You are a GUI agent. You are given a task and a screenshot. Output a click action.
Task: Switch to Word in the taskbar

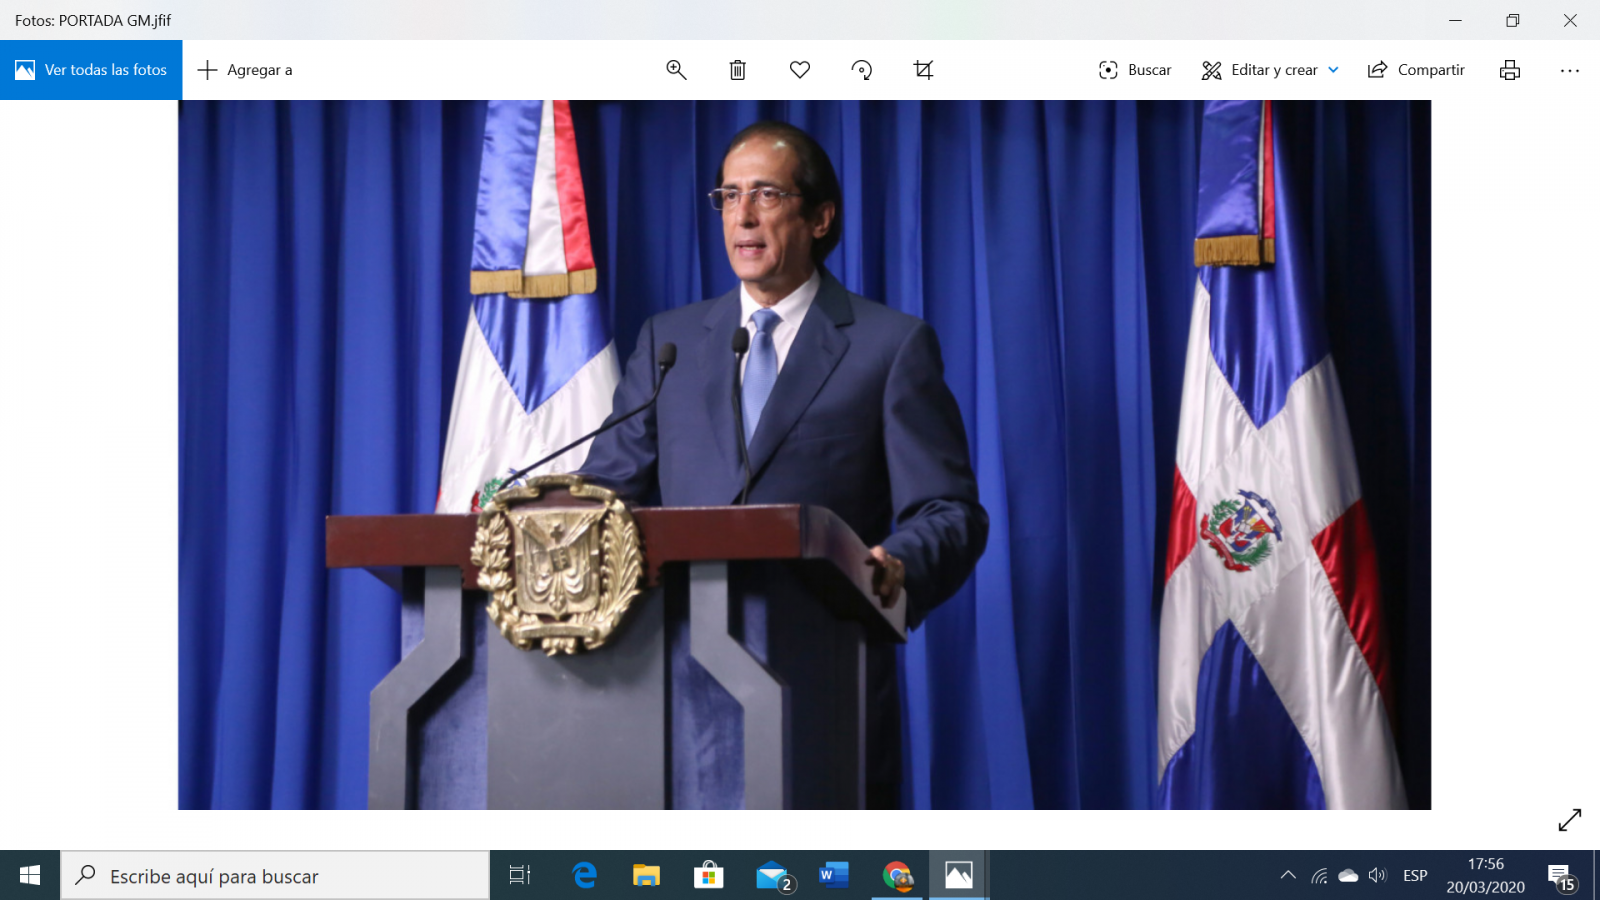click(834, 876)
